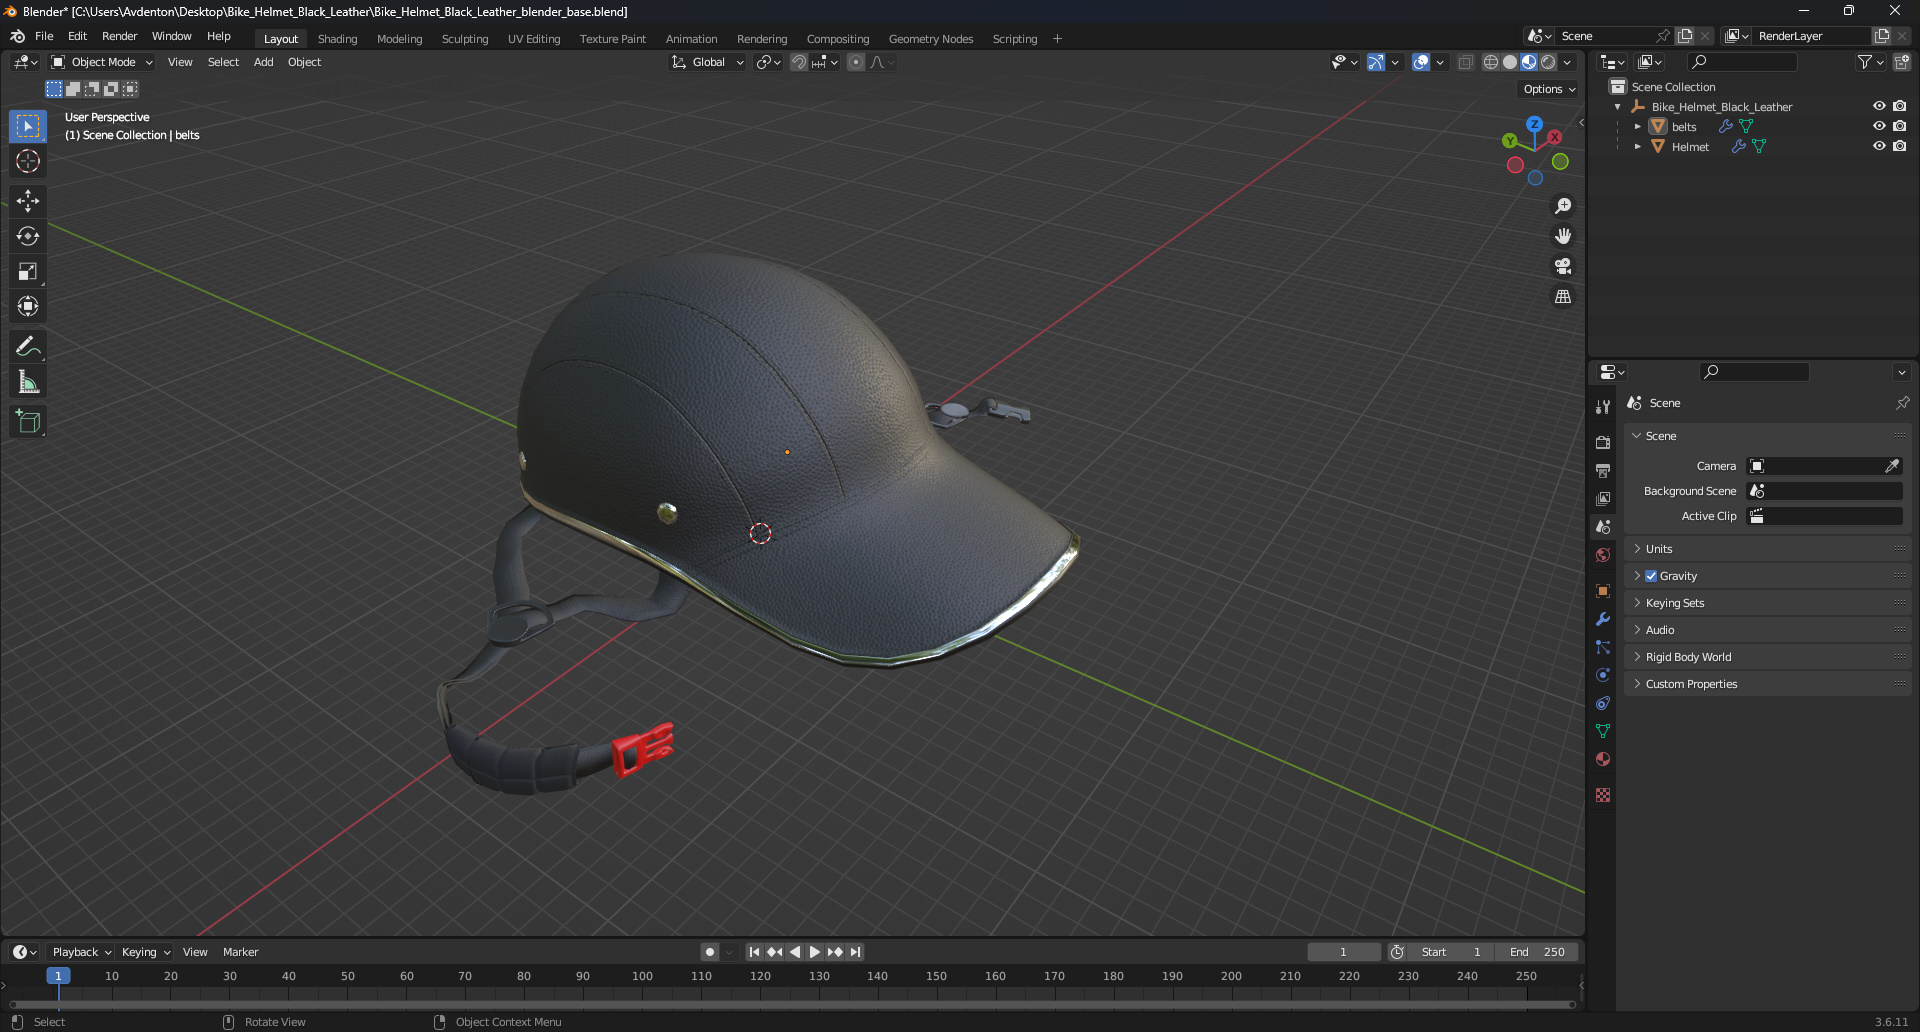Screen dimensions: 1920x1032
Task: Select the Measure tool
Action: pyautogui.click(x=28, y=382)
